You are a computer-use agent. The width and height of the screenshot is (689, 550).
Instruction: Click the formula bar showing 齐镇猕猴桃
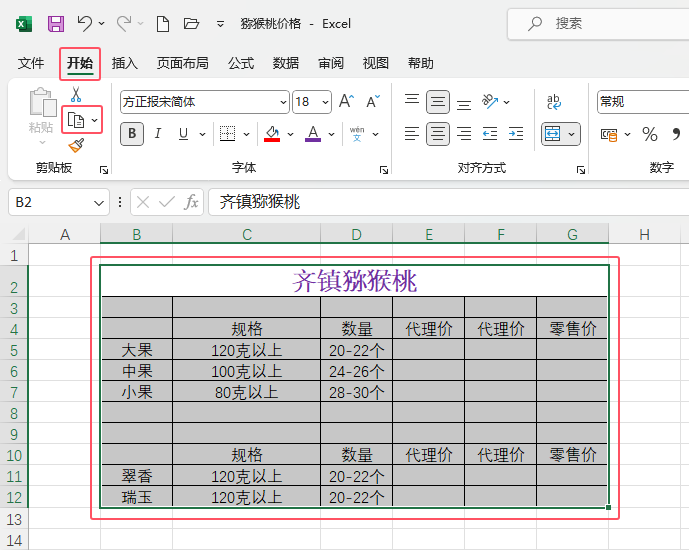[x=449, y=202]
